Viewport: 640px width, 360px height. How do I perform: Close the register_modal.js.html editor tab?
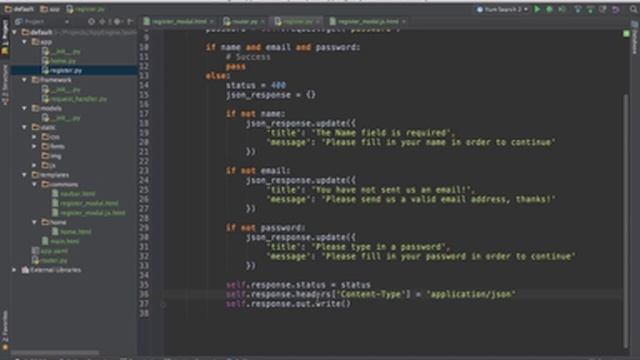click(x=404, y=22)
